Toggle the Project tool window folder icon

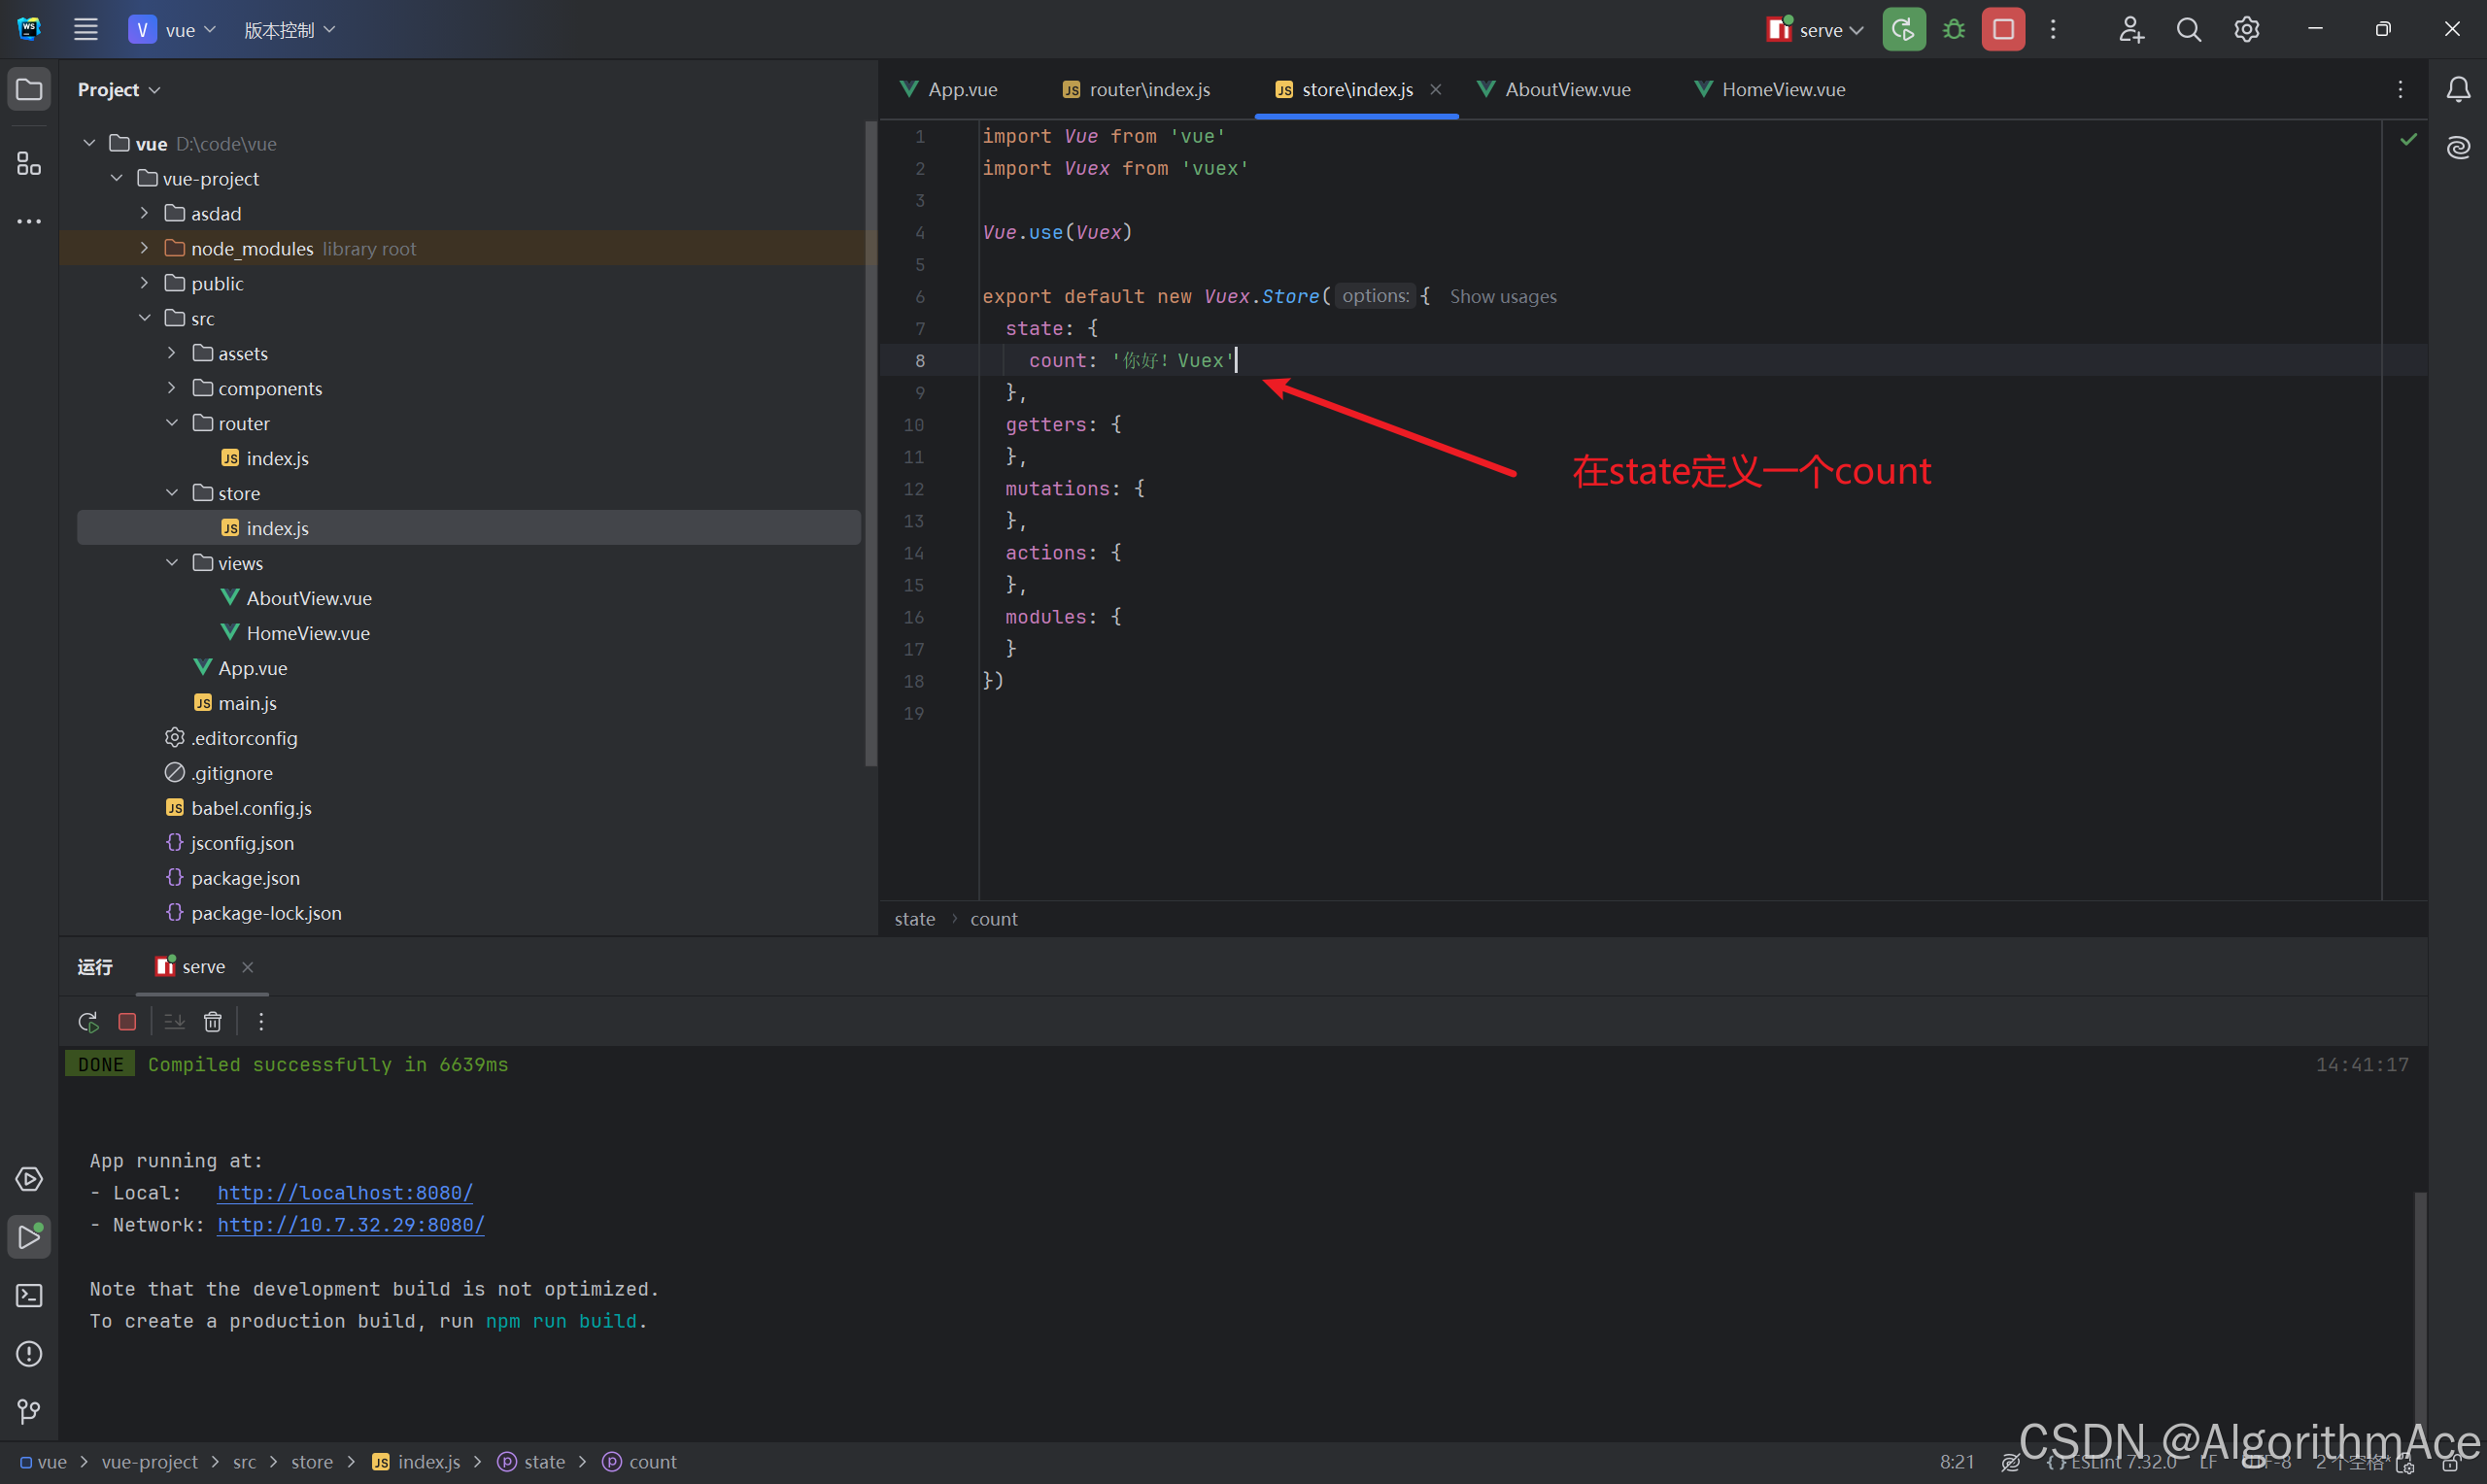pos(29,89)
